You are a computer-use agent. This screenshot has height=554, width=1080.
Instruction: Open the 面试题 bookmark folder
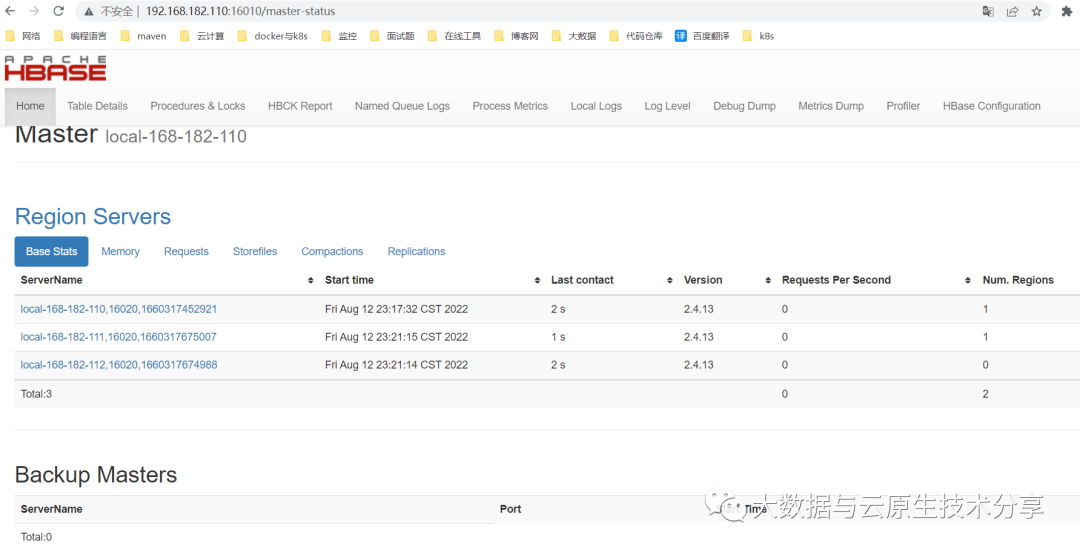pyautogui.click(x=392, y=37)
